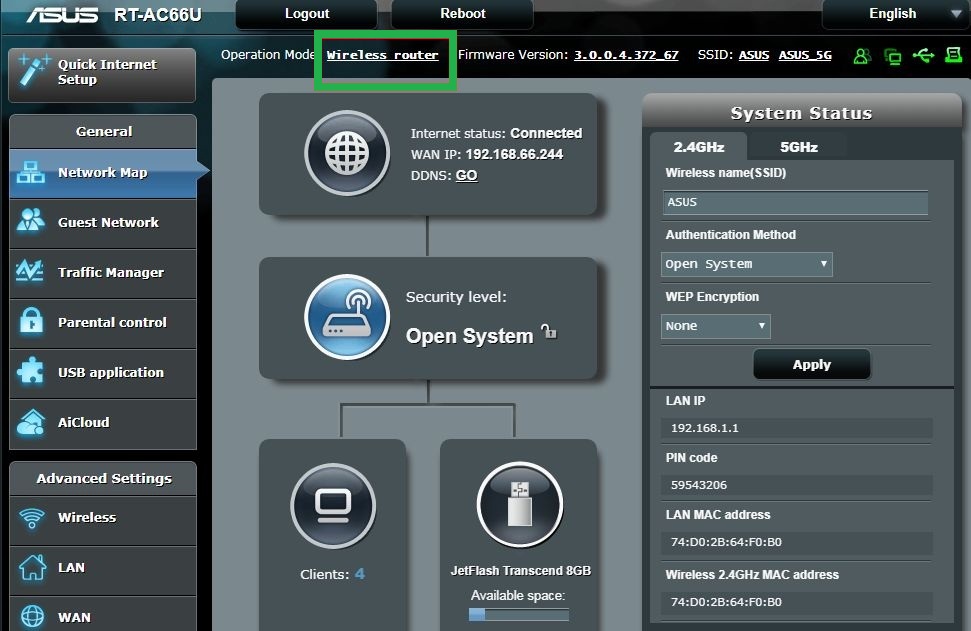
Task: Click the Apply button
Action: 812,364
